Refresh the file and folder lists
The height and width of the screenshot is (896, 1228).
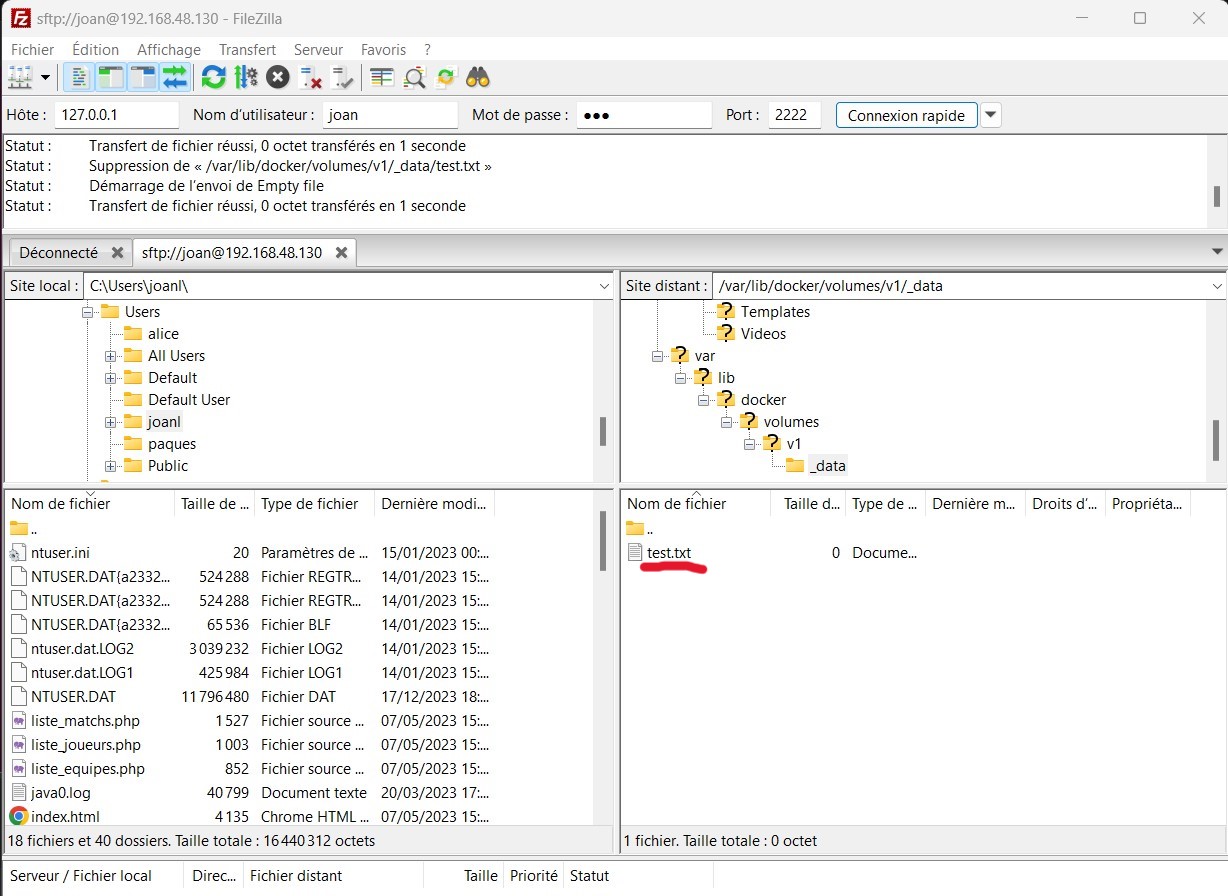click(x=213, y=77)
